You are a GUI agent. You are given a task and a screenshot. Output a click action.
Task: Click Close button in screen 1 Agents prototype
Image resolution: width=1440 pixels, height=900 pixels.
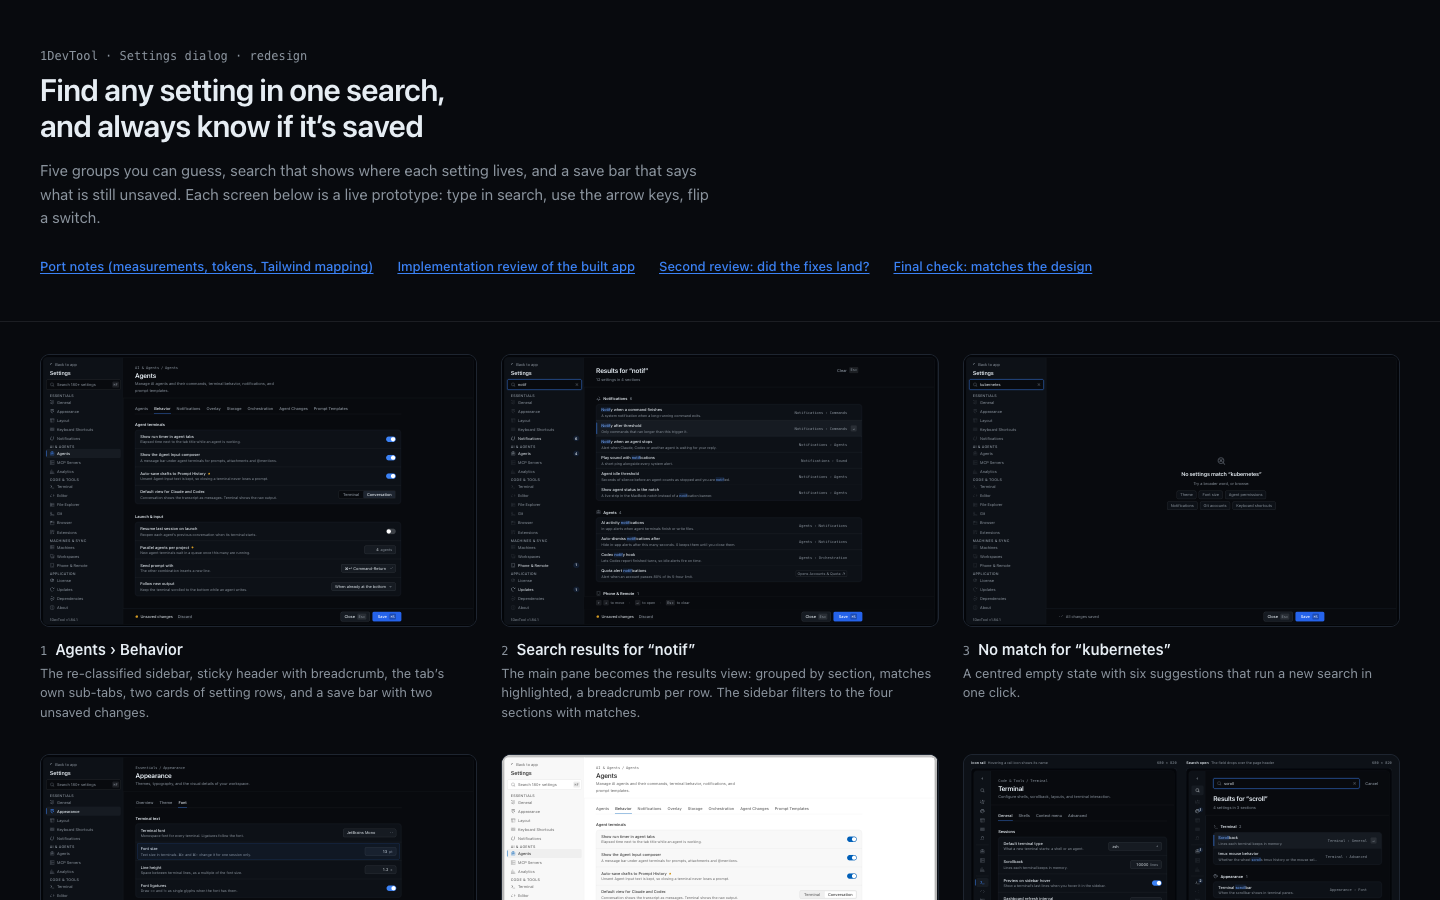click(355, 616)
